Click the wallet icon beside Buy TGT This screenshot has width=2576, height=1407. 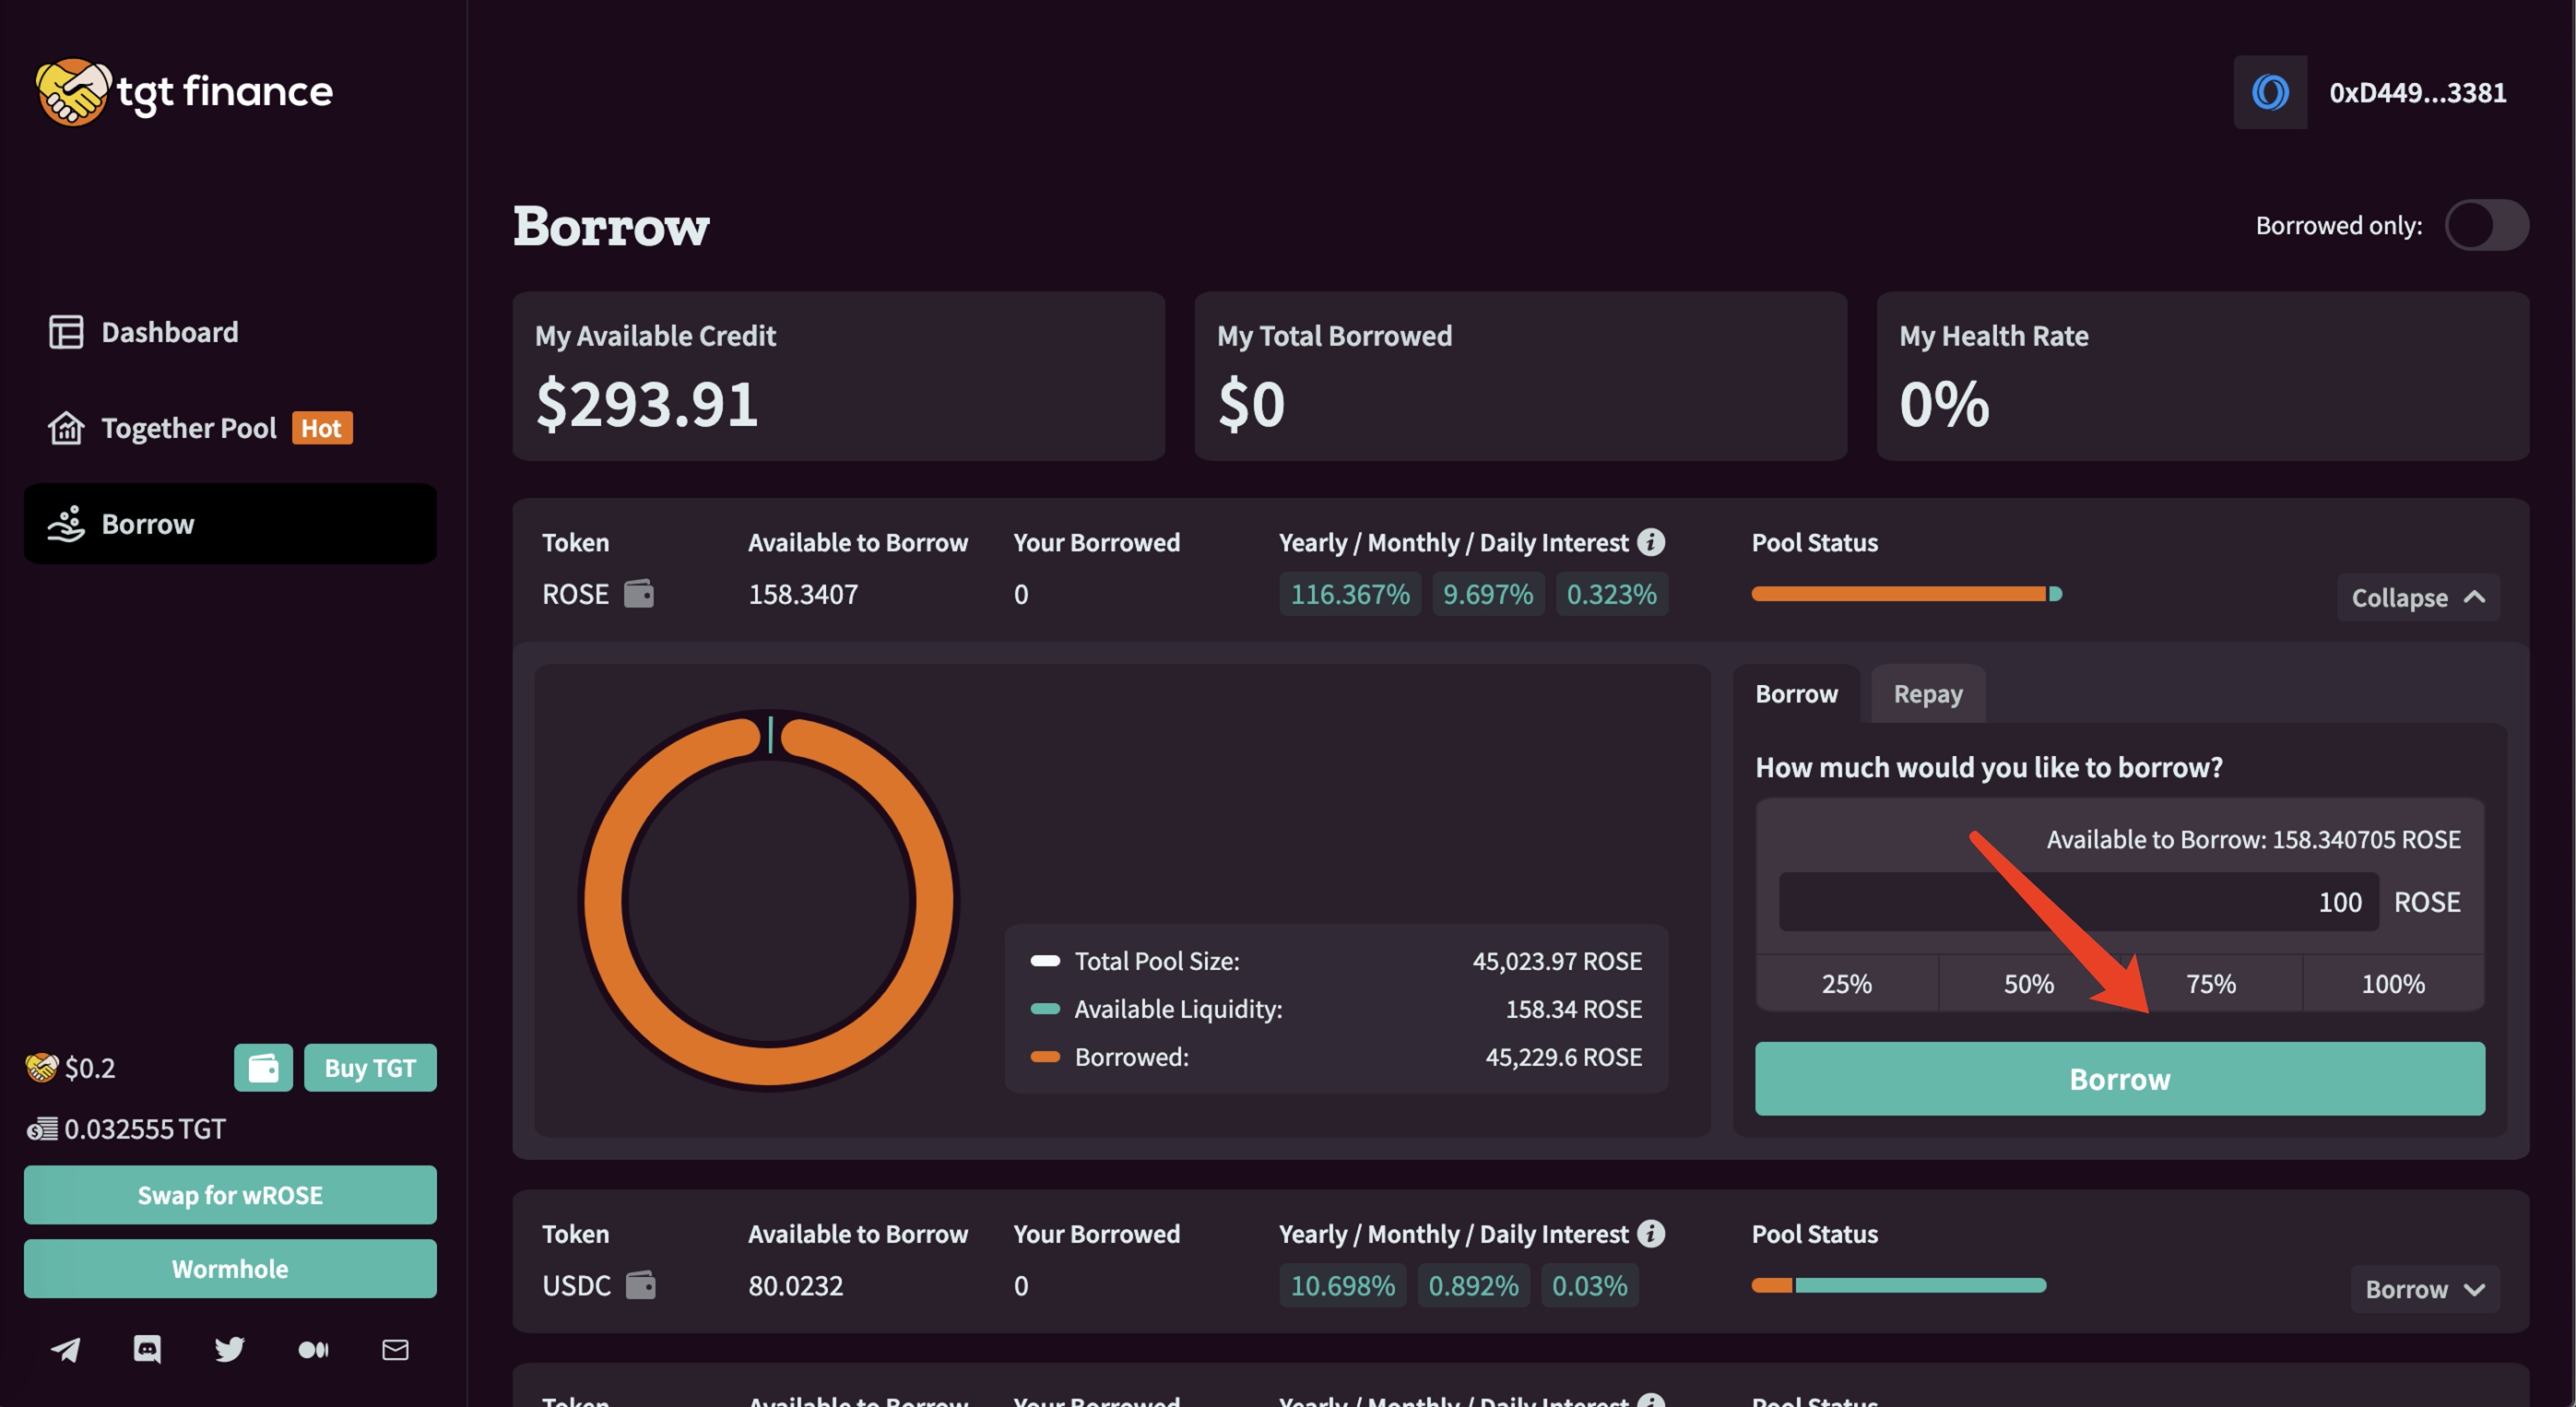(x=263, y=1067)
